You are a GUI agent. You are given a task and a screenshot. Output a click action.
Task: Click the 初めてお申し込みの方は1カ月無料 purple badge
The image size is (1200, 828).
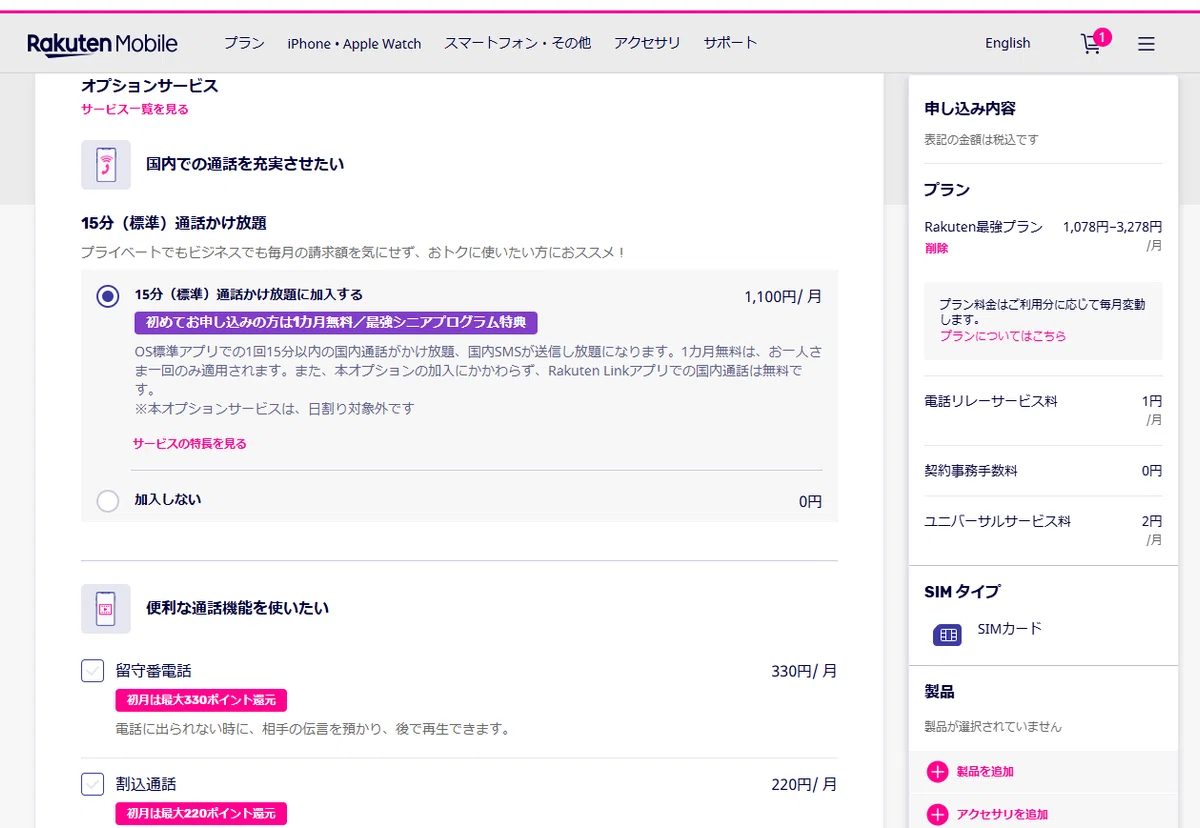click(336, 323)
